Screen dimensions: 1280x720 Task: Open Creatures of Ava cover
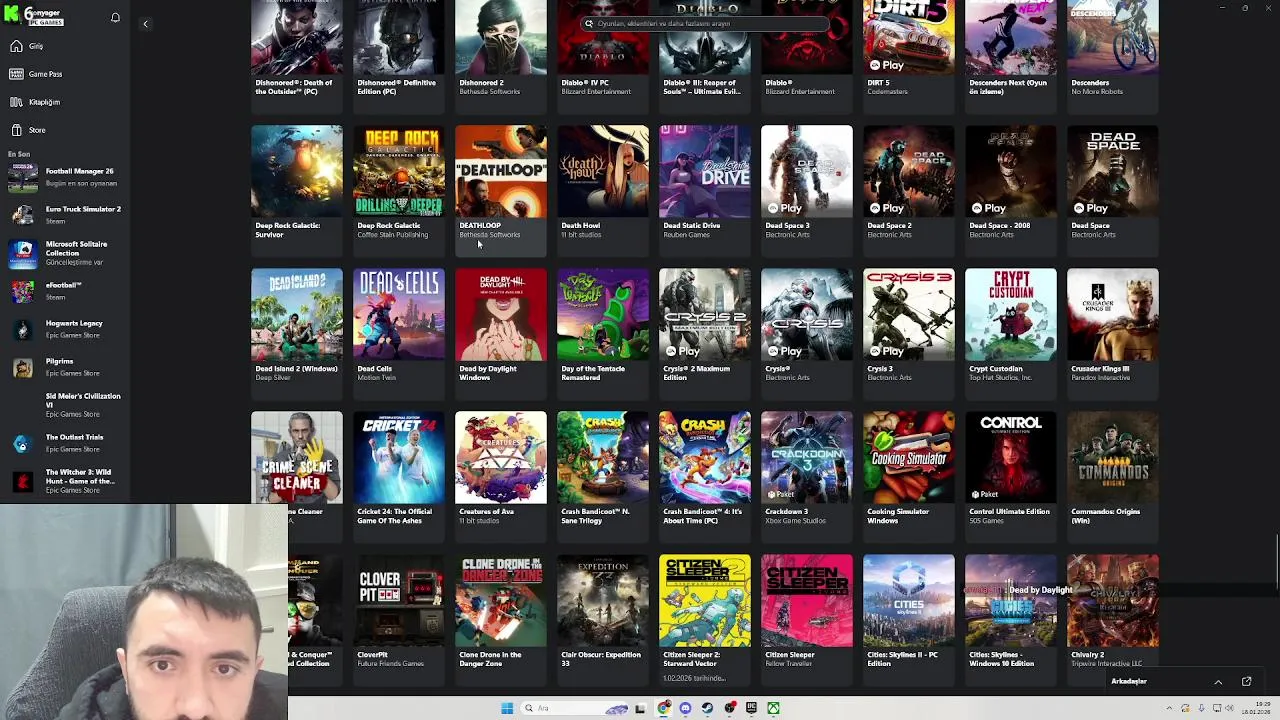501,457
